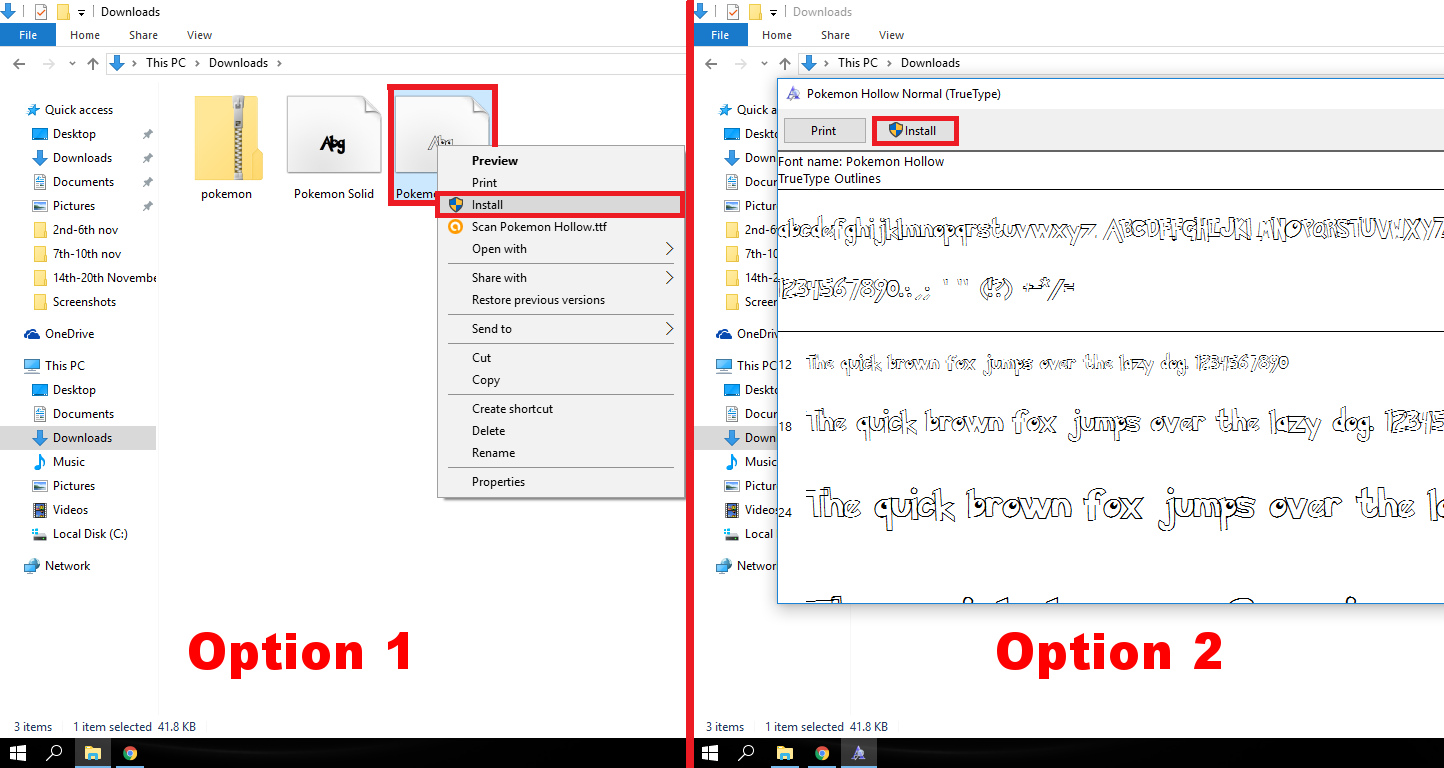The width and height of the screenshot is (1444, 768).
Task: Expand the Open with submenu arrow
Action: [x=670, y=249]
